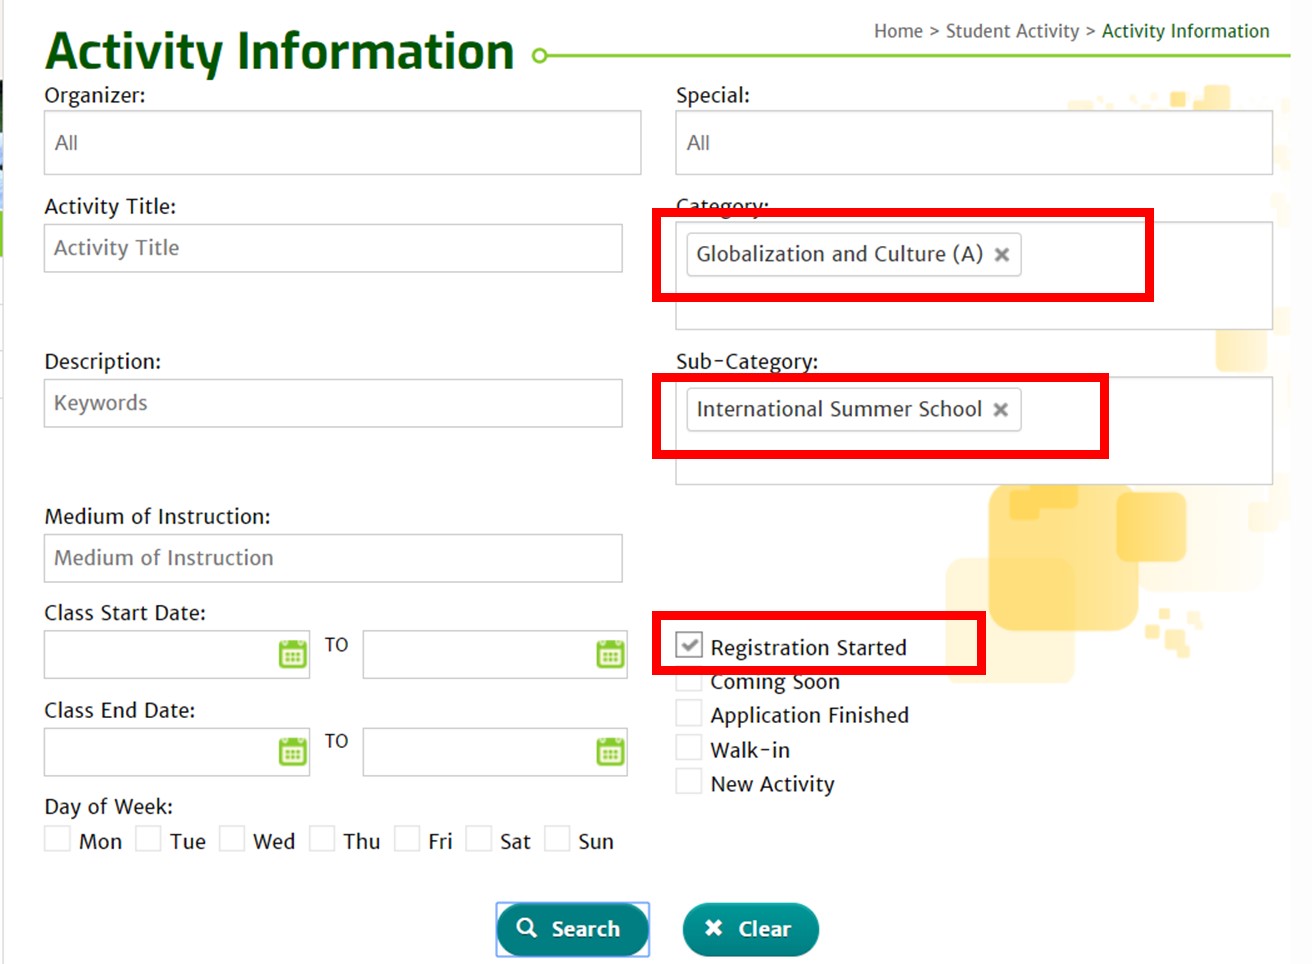Remove the International Summer School tag

coord(1000,410)
